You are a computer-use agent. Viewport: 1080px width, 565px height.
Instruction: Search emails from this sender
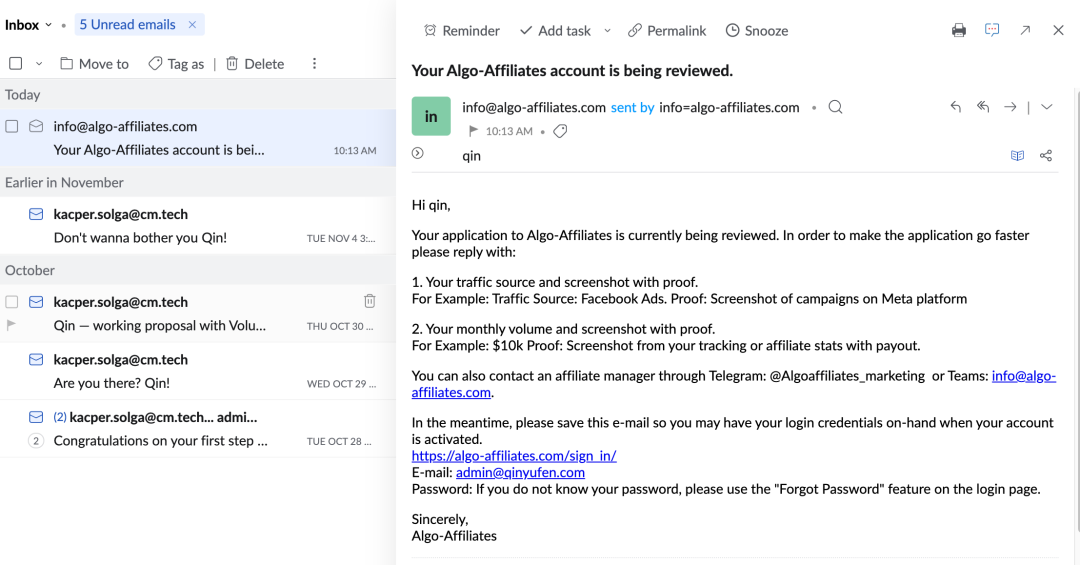tap(835, 107)
